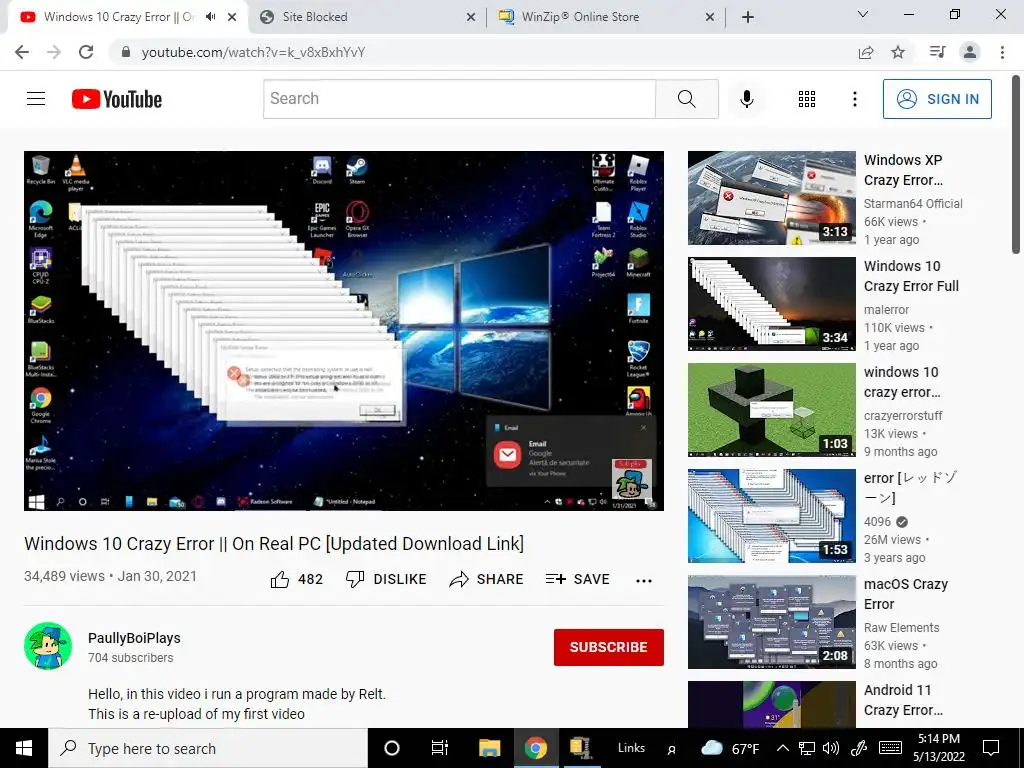The height and width of the screenshot is (768, 1024).
Task: Close the Site Blocked tab
Action: [471, 17]
